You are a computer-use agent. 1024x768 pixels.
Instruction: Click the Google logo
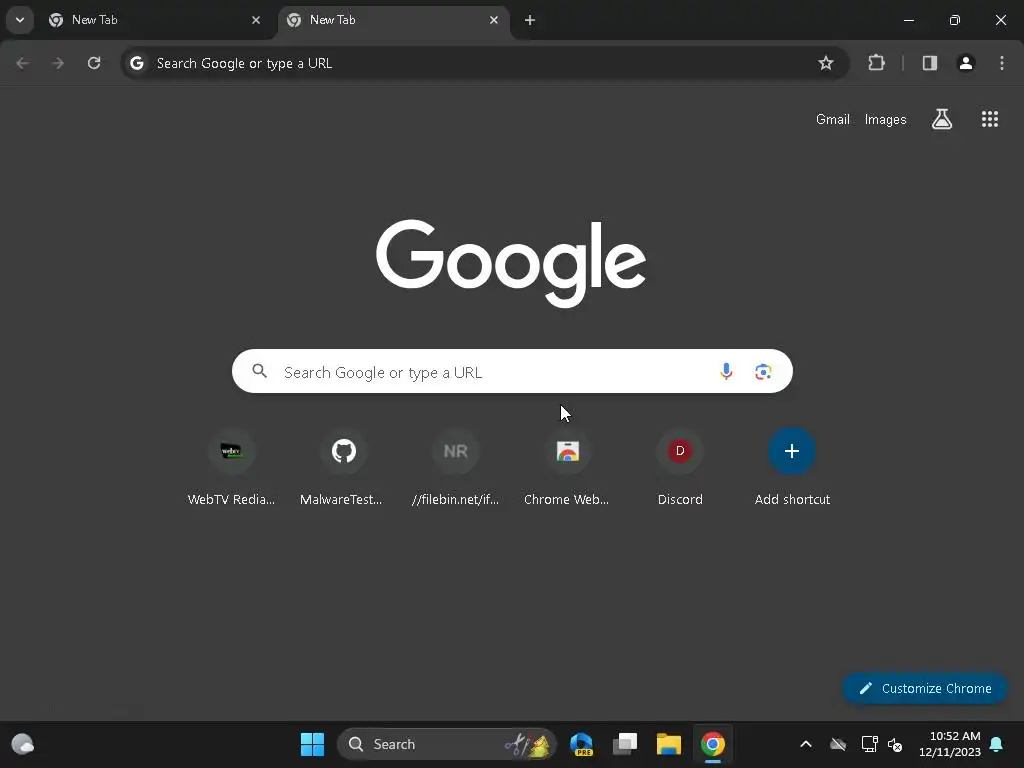pos(511,263)
